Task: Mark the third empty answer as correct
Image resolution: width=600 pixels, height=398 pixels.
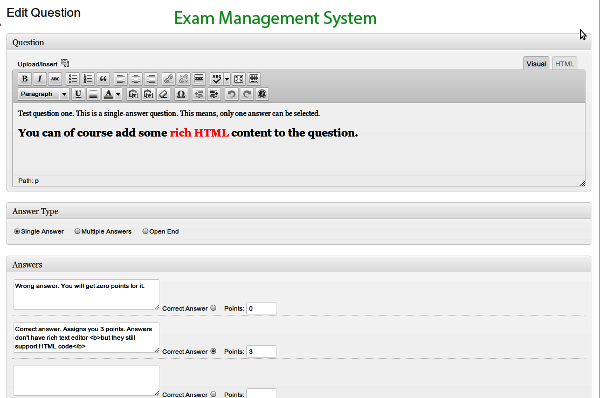Action: (x=213, y=394)
